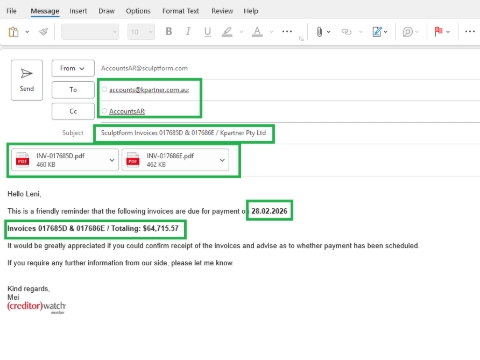The image size is (480, 360).
Task: Click the CreditorWatch signature logo
Action: (37, 307)
